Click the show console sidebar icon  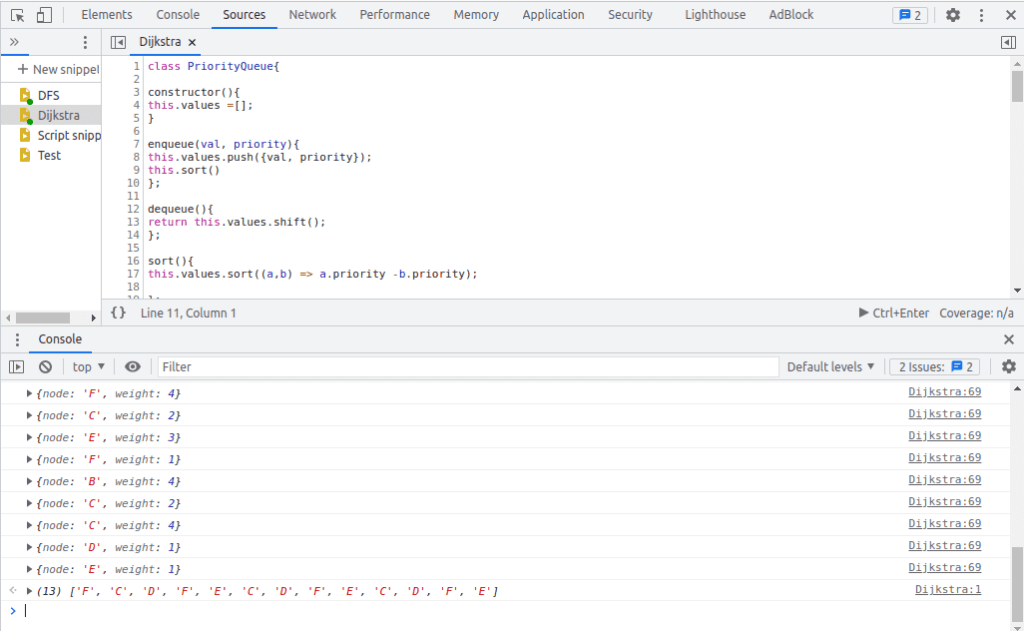pos(17,366)
